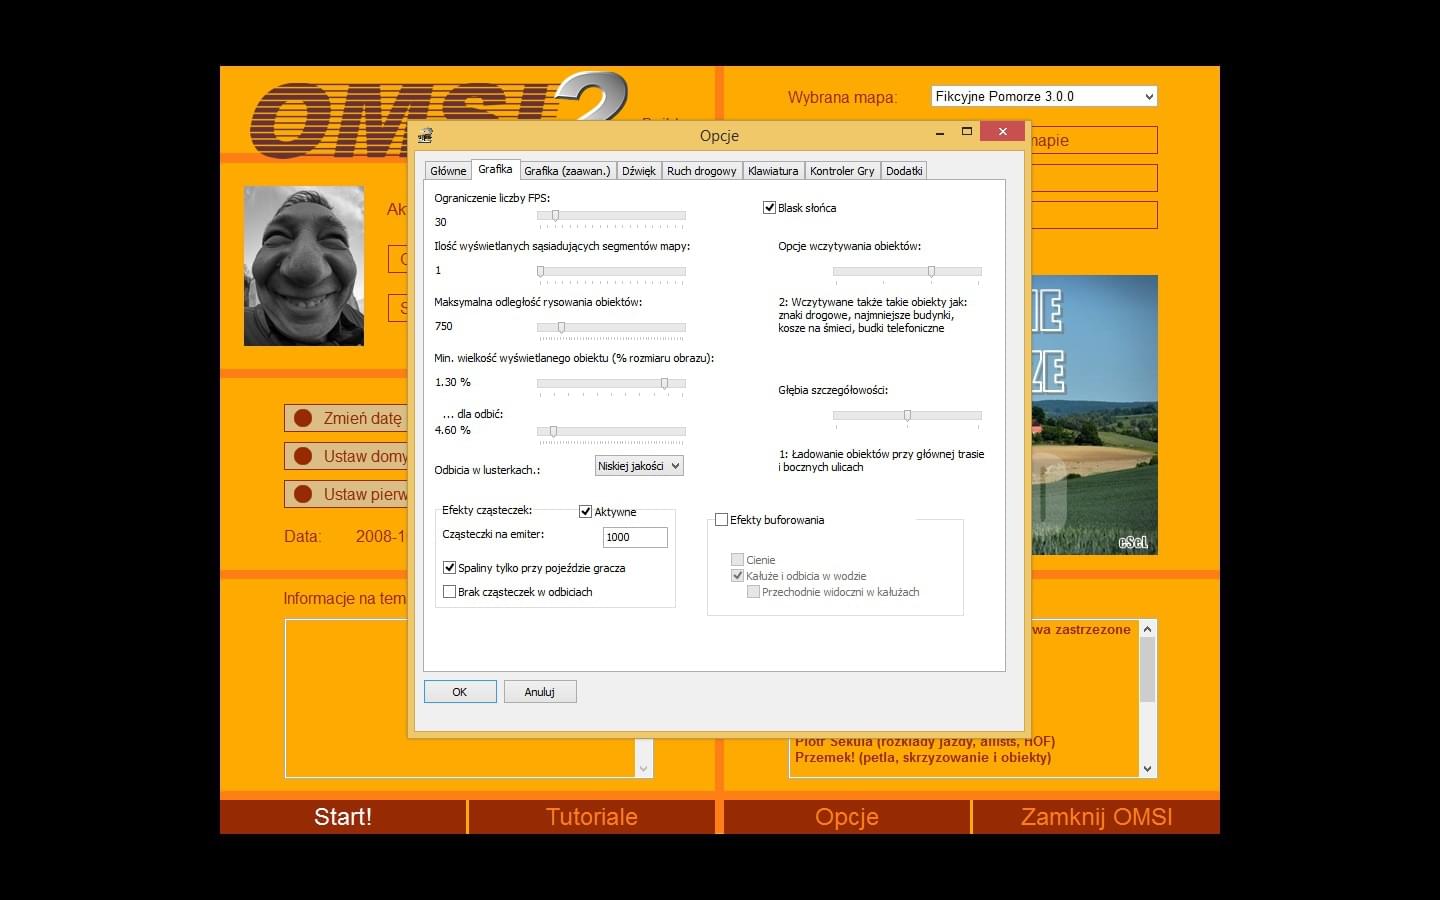
Task: Adjust the Ograniczenie liczby FPS slider
Action: click(x=611, y=216)
